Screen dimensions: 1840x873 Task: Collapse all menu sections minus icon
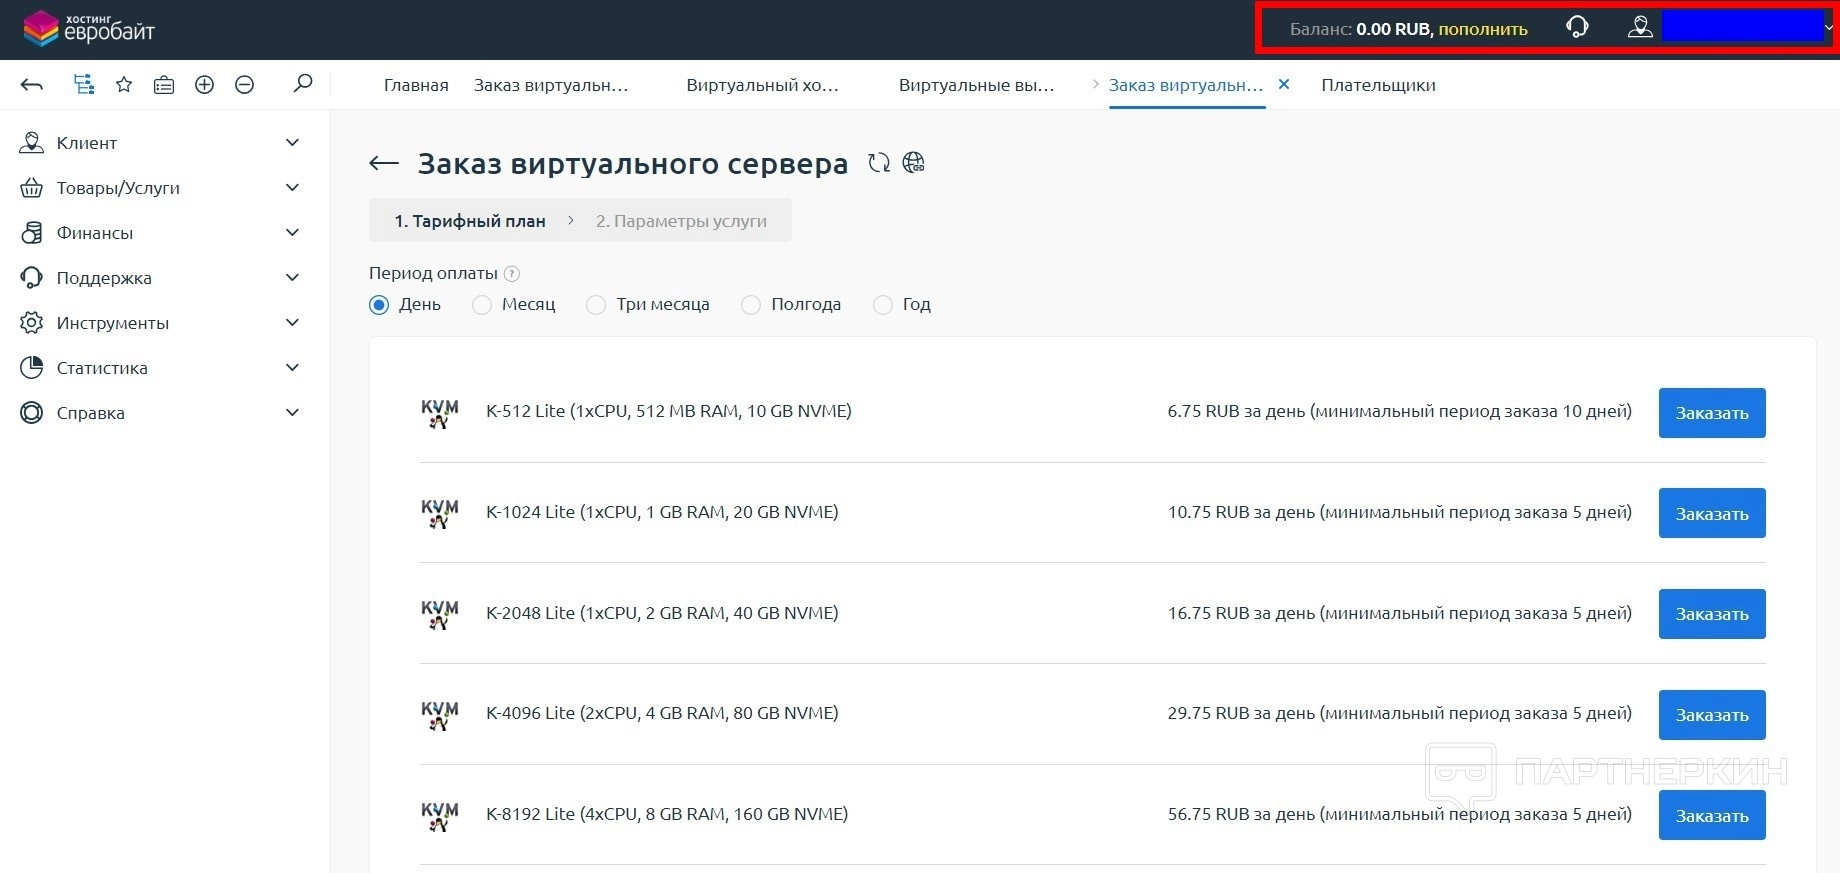(x=244, y=85)
